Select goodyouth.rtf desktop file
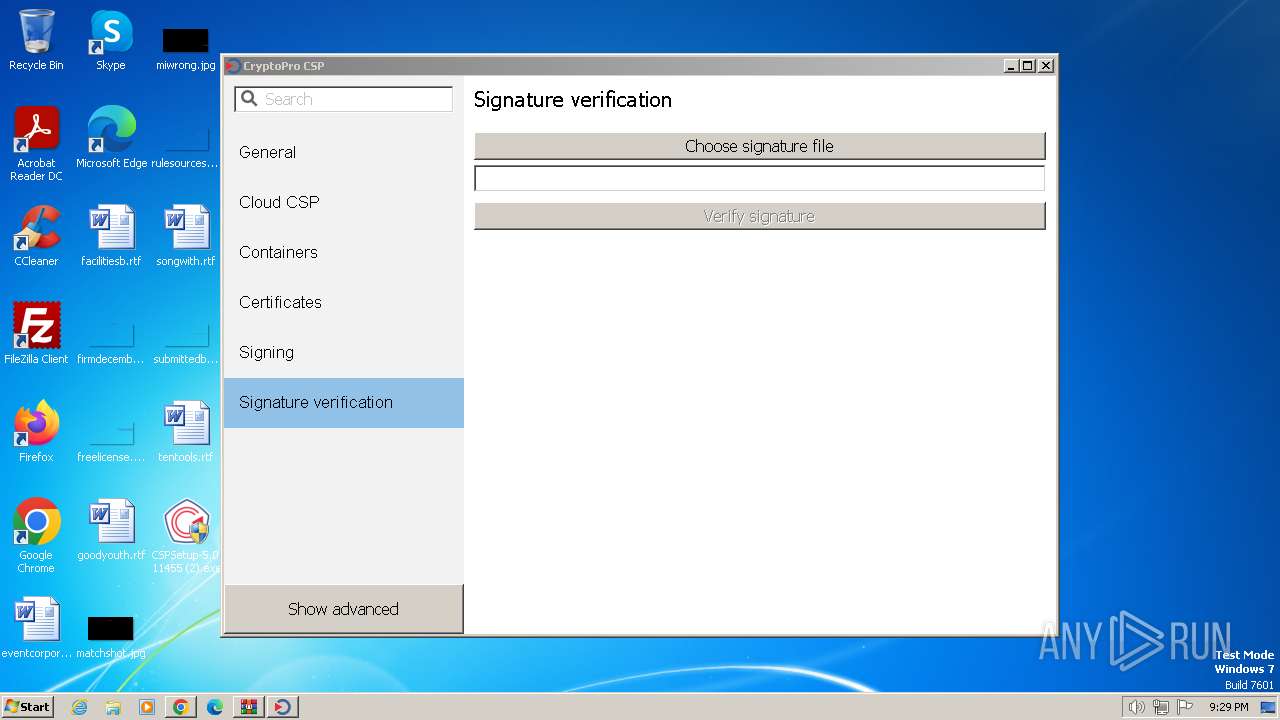 (x=111, y=530)
